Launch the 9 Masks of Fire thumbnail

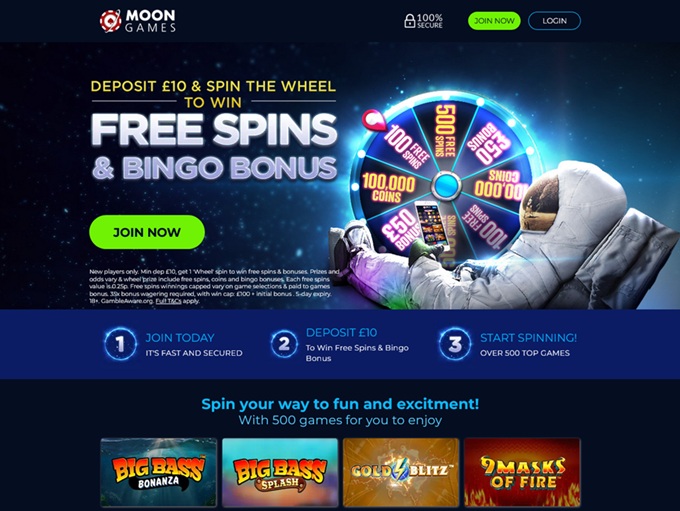(x=522, y=472)
